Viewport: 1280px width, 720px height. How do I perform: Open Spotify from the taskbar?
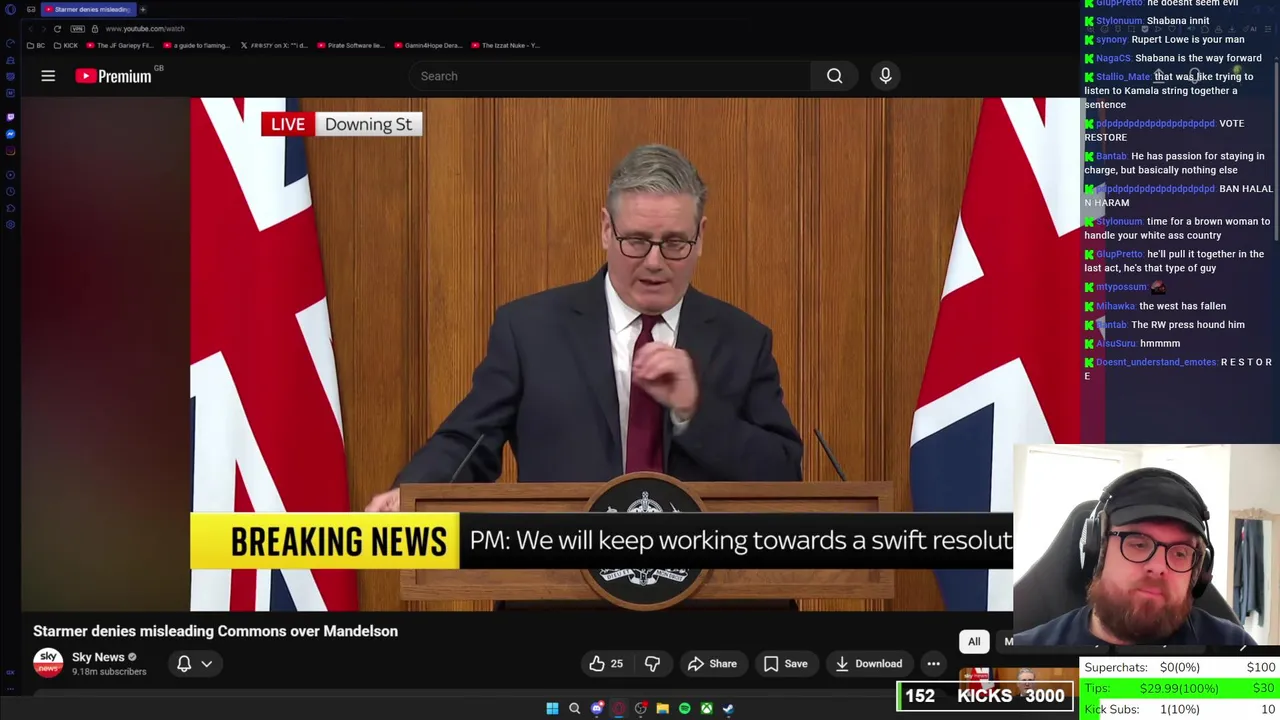click(684, 709)
